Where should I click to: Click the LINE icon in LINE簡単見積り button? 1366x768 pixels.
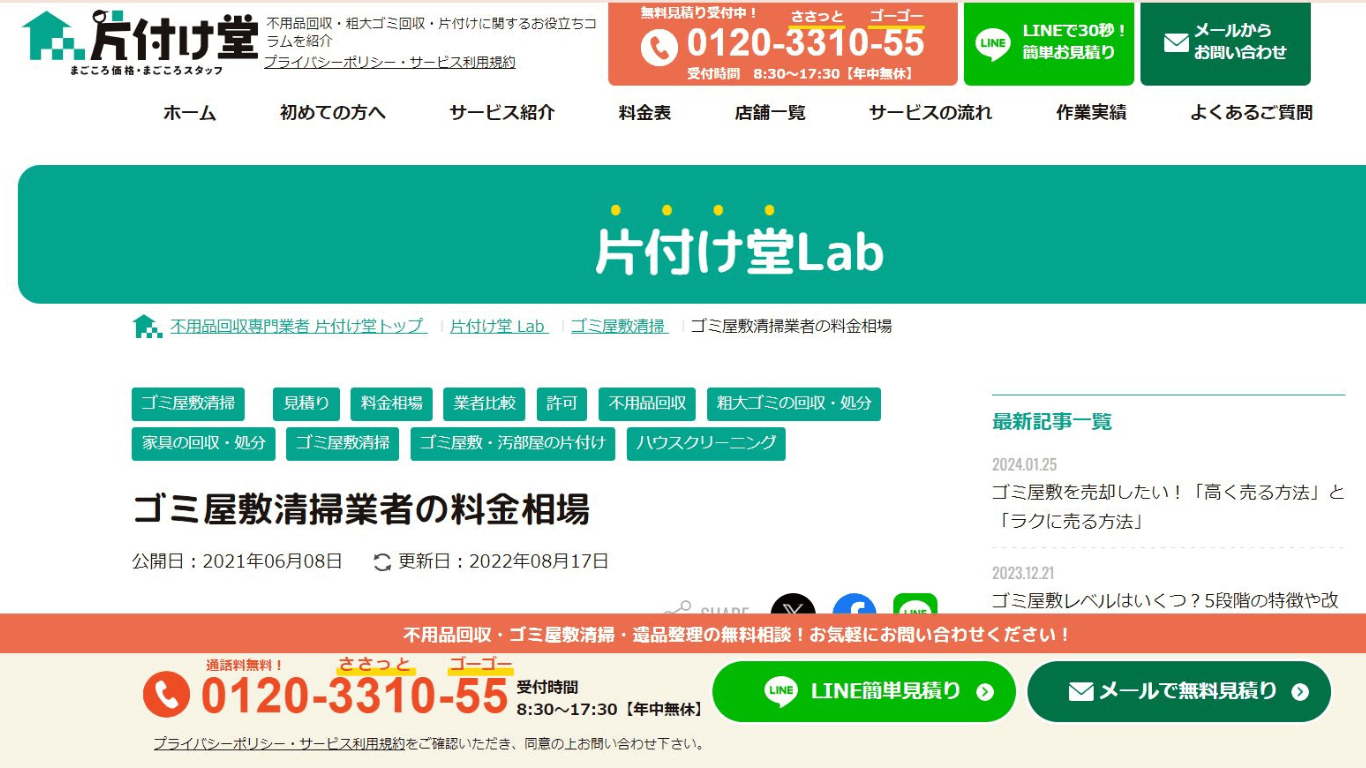(781, 691)
